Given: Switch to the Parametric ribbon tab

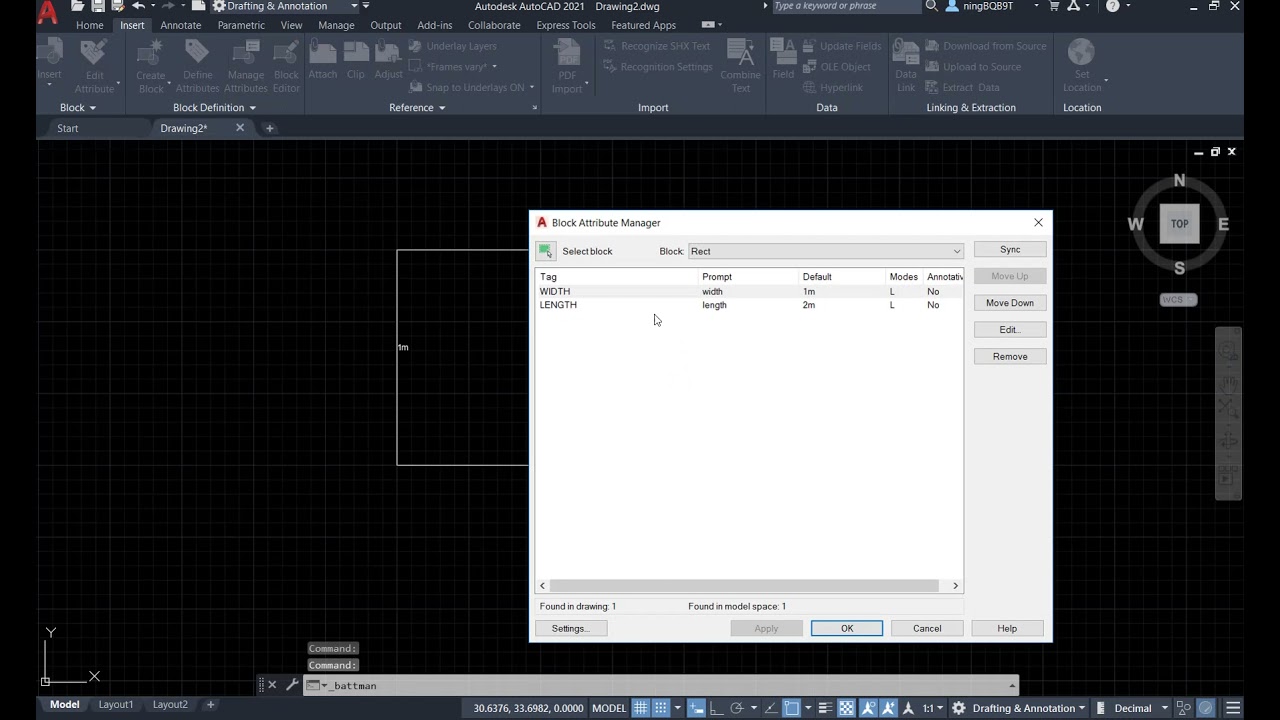Looking at the screenshot, I should pos(241,25).
